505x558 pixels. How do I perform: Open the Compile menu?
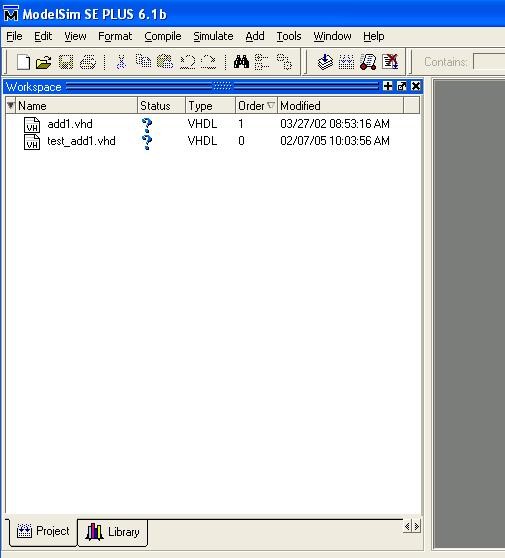[x=163, y=36]
